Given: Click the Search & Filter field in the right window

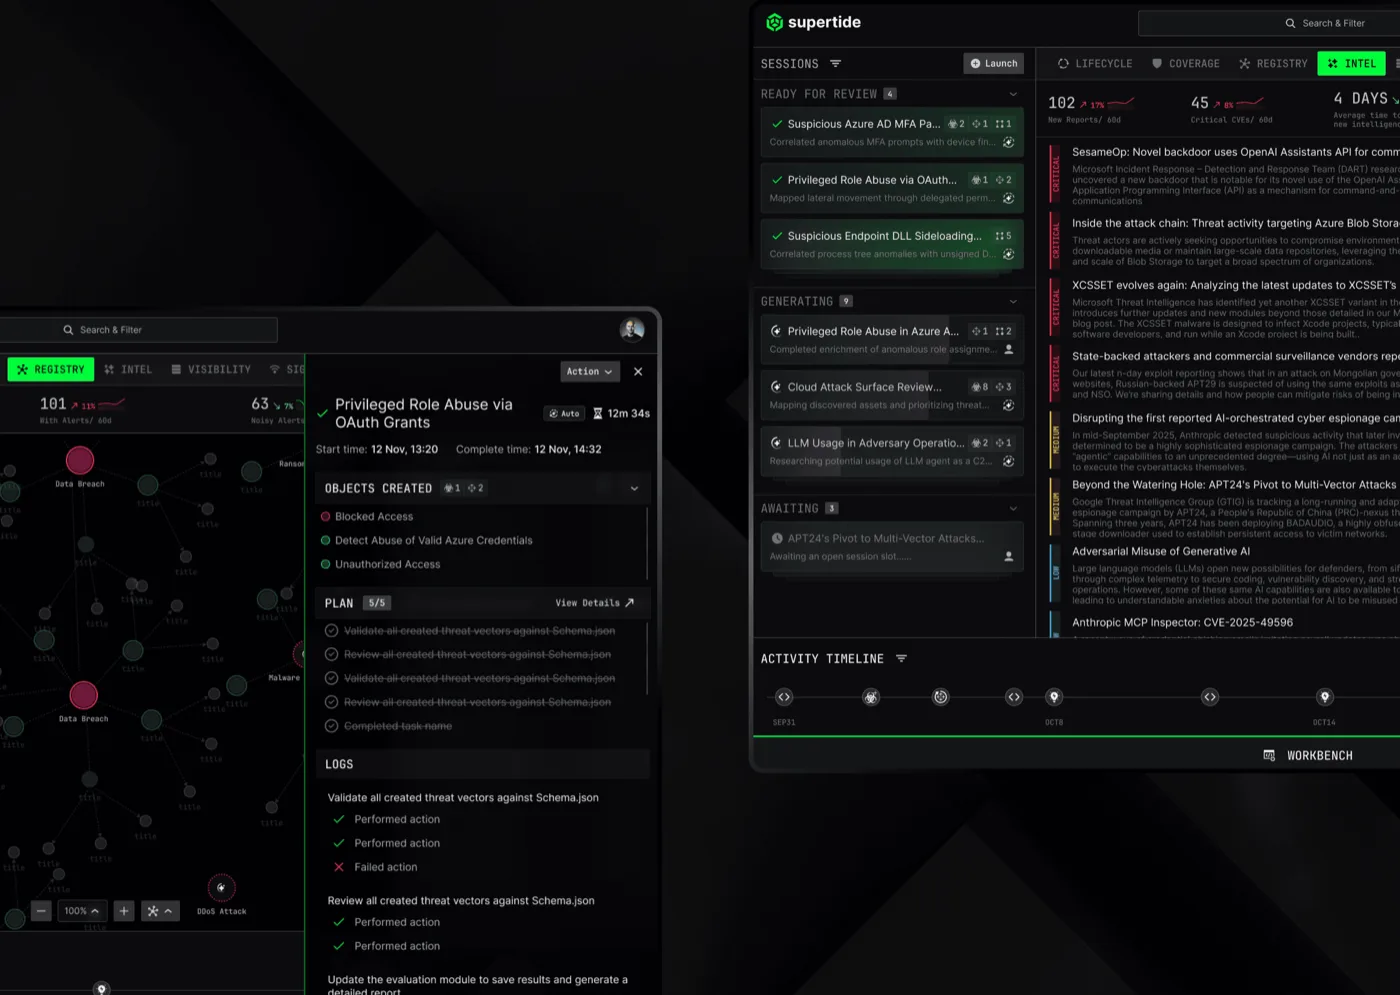Looking at the screenshot, I should point(1269,23).
